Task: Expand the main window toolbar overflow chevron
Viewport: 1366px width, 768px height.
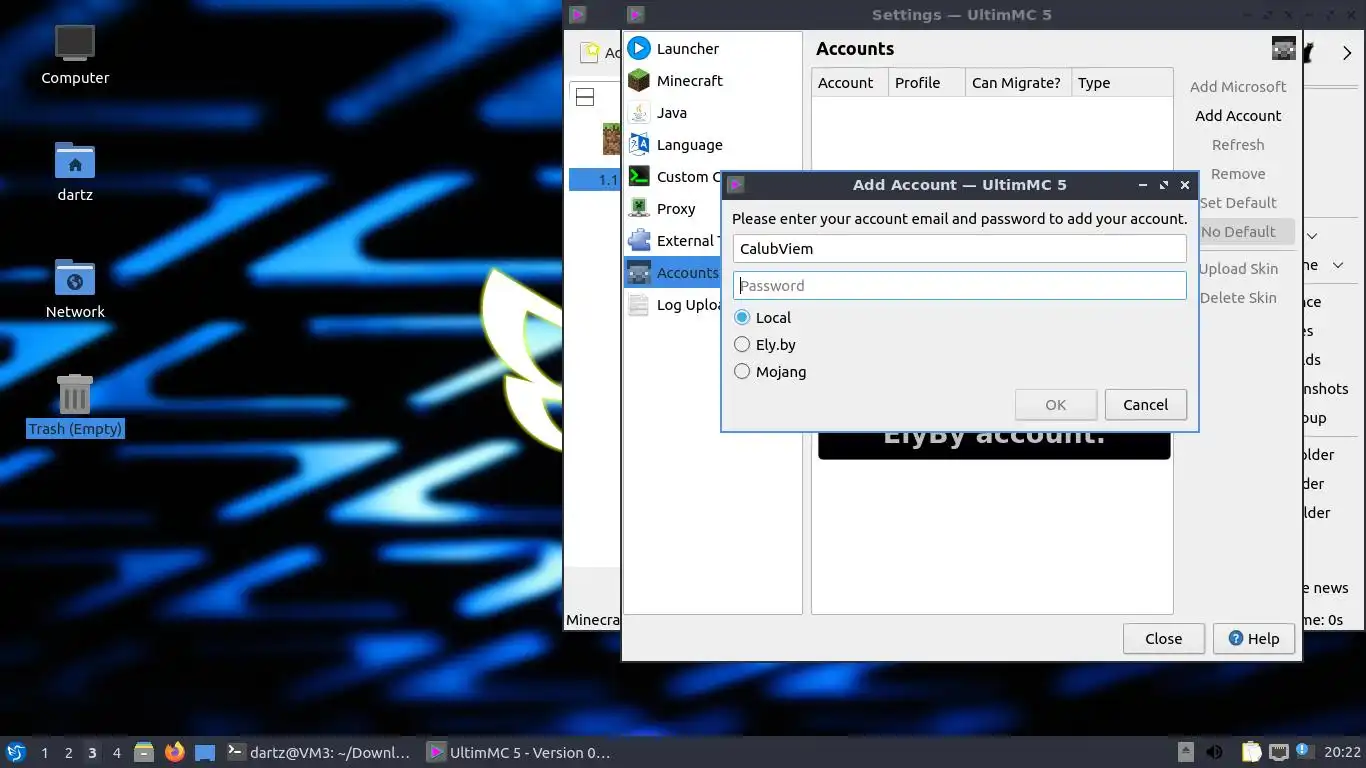Action: (1346, 53)
